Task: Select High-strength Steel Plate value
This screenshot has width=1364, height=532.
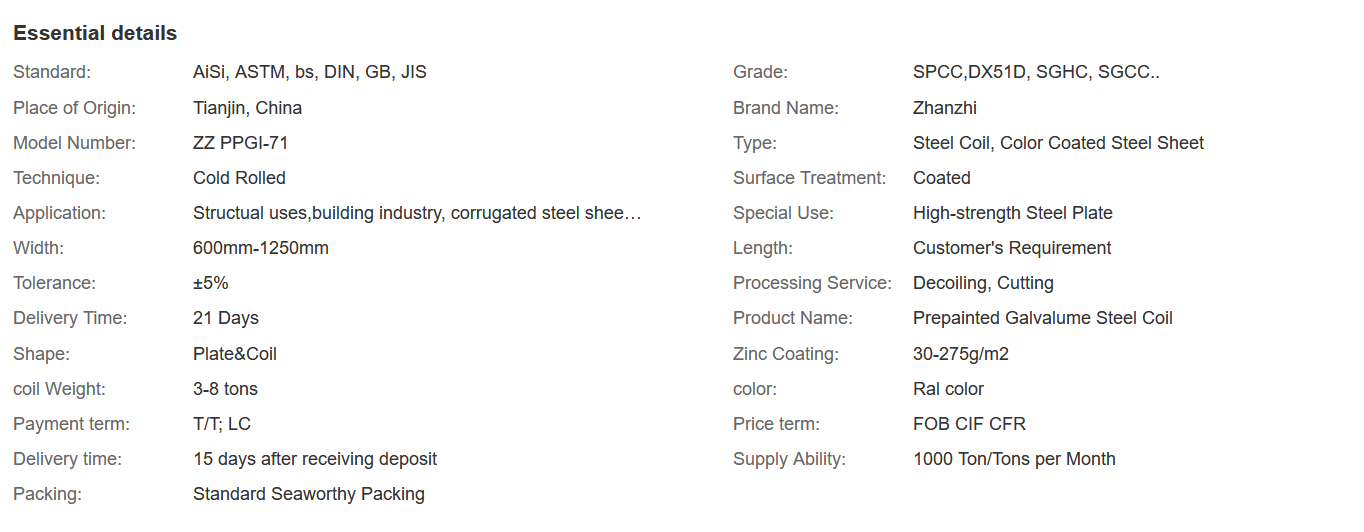Action: coord(1012,213)
